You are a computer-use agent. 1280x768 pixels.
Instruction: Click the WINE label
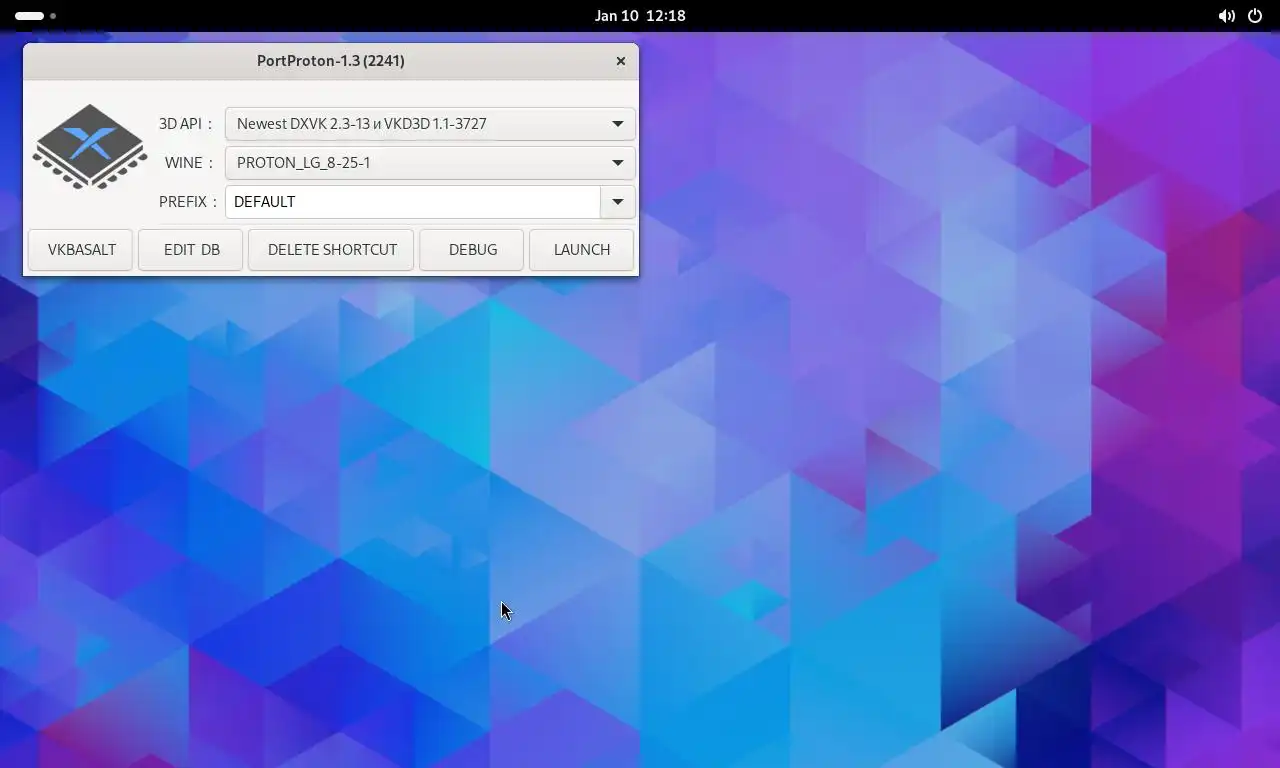pos(189,163)
